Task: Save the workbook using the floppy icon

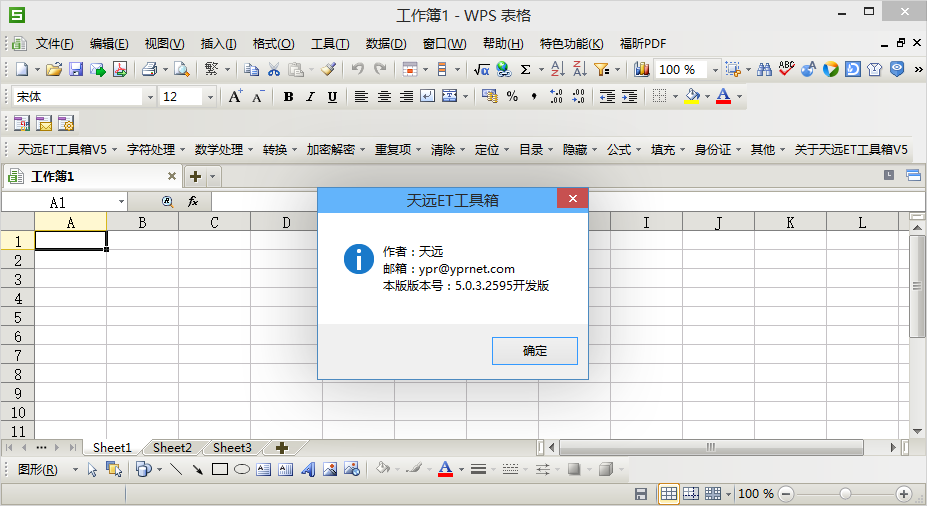Action: pyautogui.click(x=76, y=70)
